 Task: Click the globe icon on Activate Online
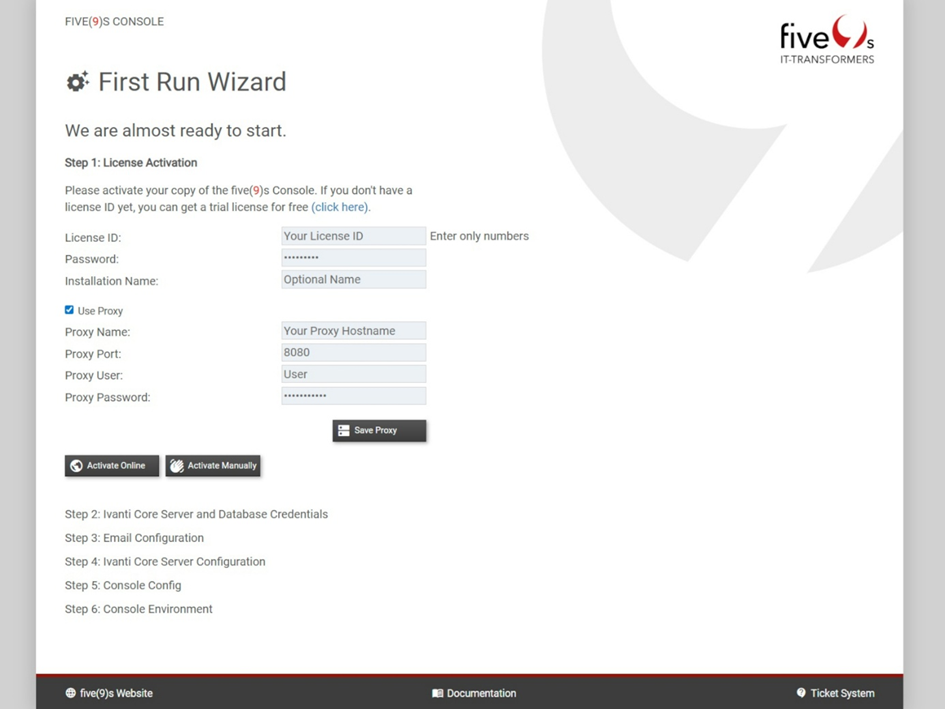pos(77,465)
